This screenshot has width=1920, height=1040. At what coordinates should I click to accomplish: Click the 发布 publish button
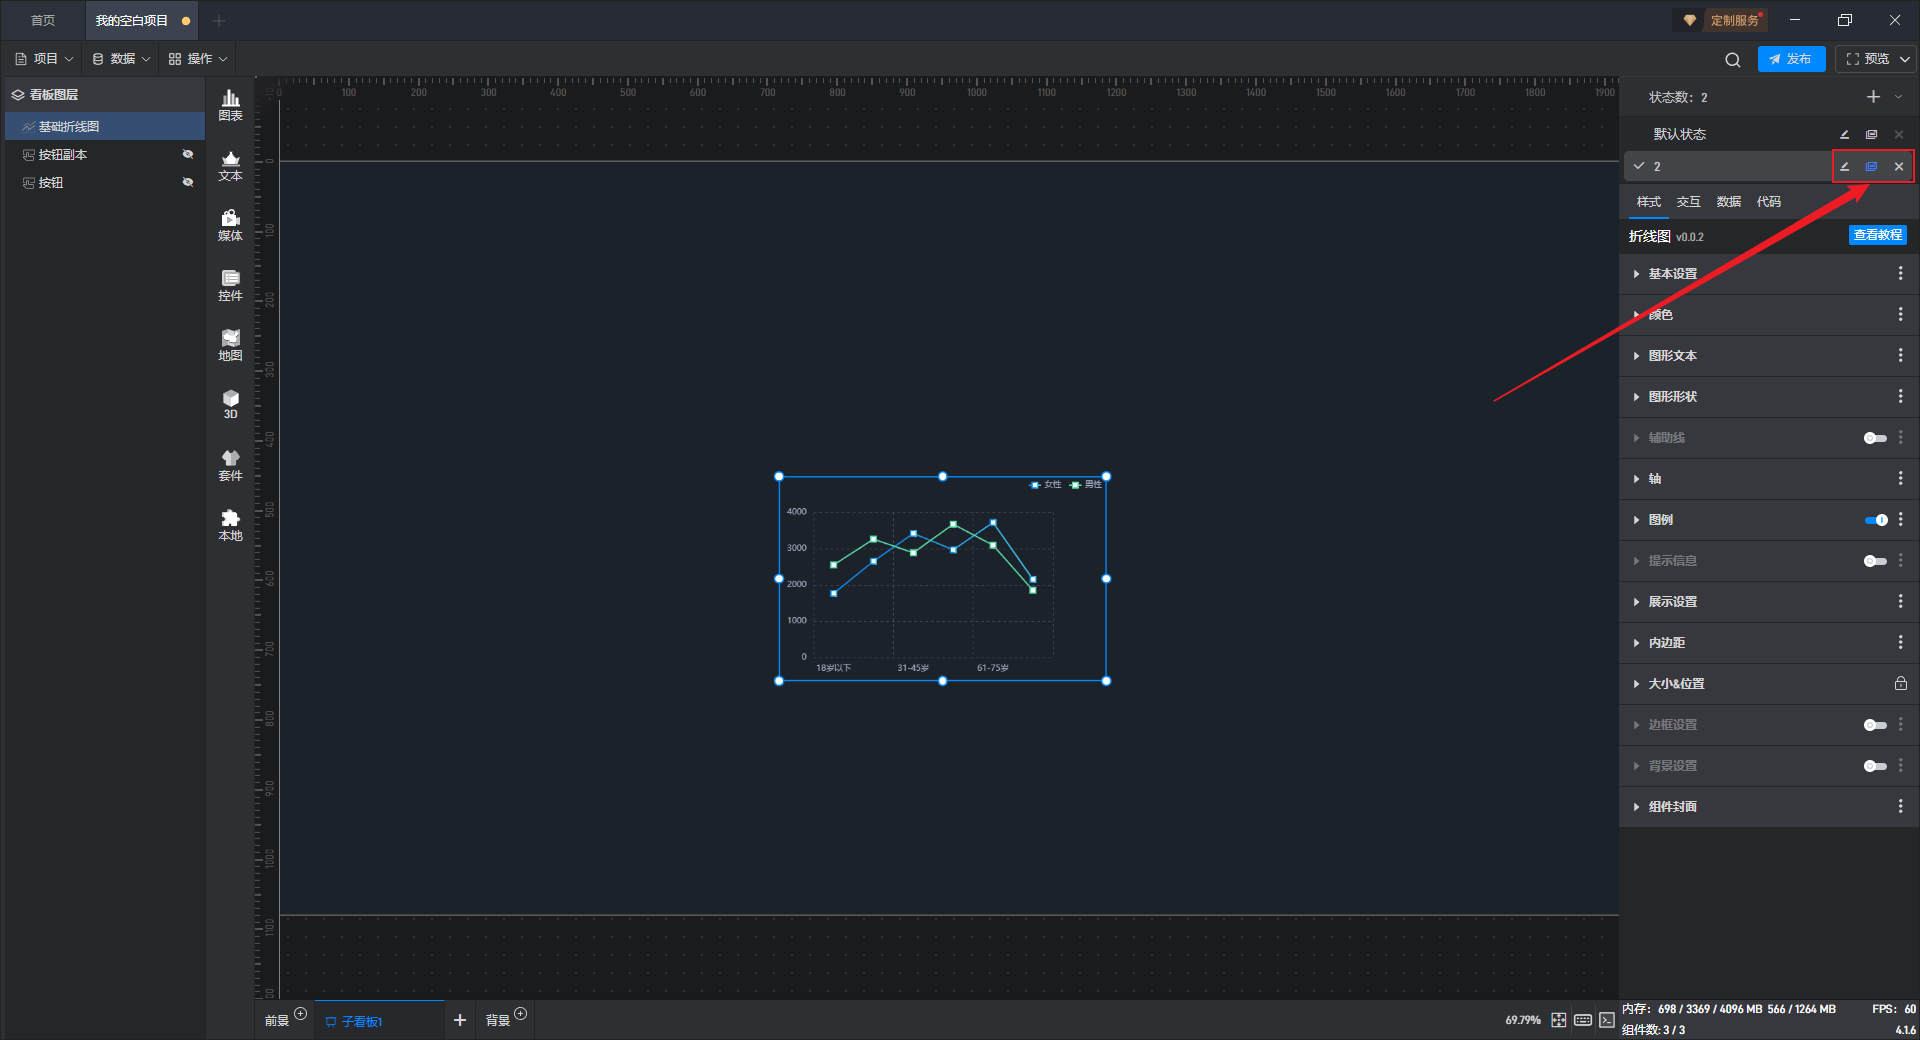[x=1791, y=59]
